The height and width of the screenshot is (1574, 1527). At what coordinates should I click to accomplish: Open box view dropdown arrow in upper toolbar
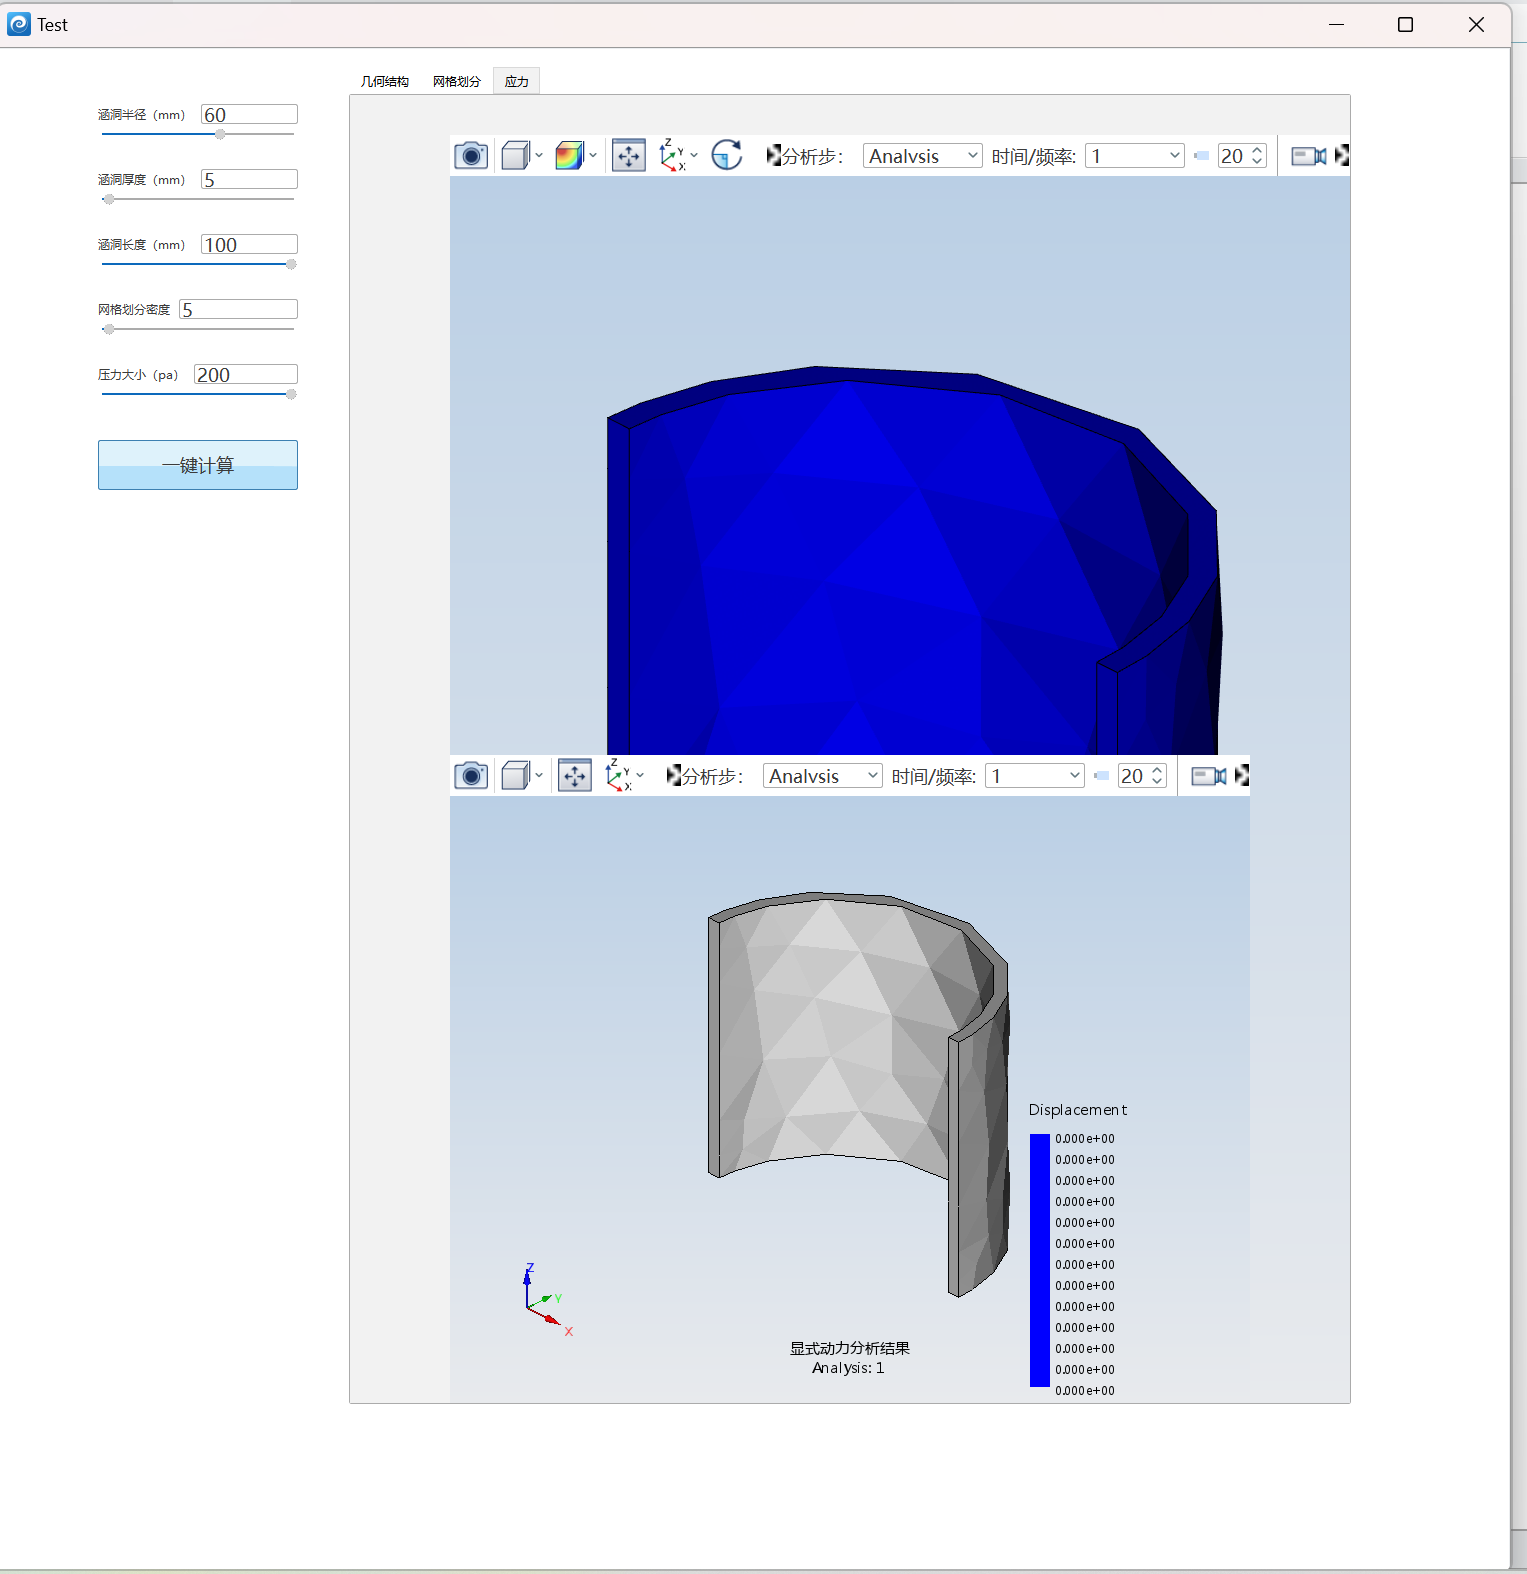(x=539, y=156)
